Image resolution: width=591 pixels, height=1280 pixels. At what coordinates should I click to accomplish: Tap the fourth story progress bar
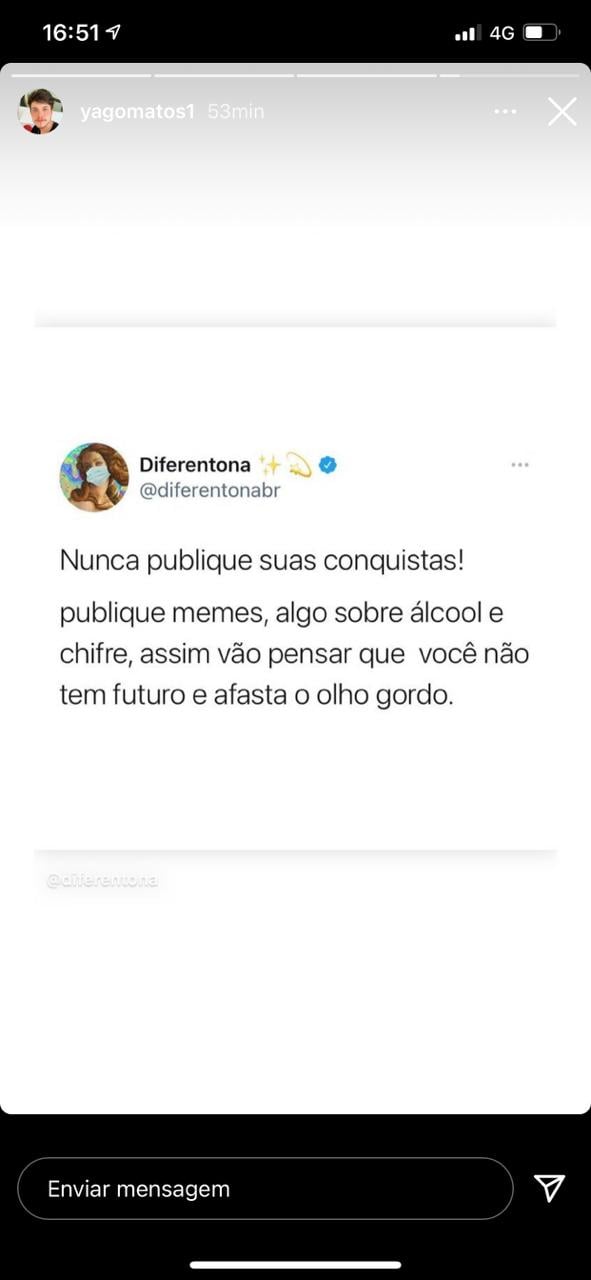pyautogui.click(x=509, y=75)
